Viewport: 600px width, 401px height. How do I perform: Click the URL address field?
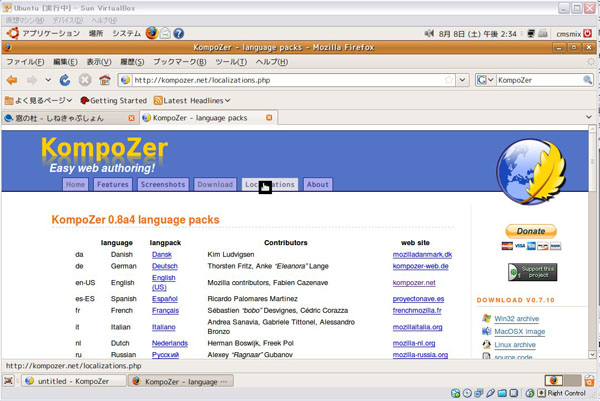pos(287,80)
